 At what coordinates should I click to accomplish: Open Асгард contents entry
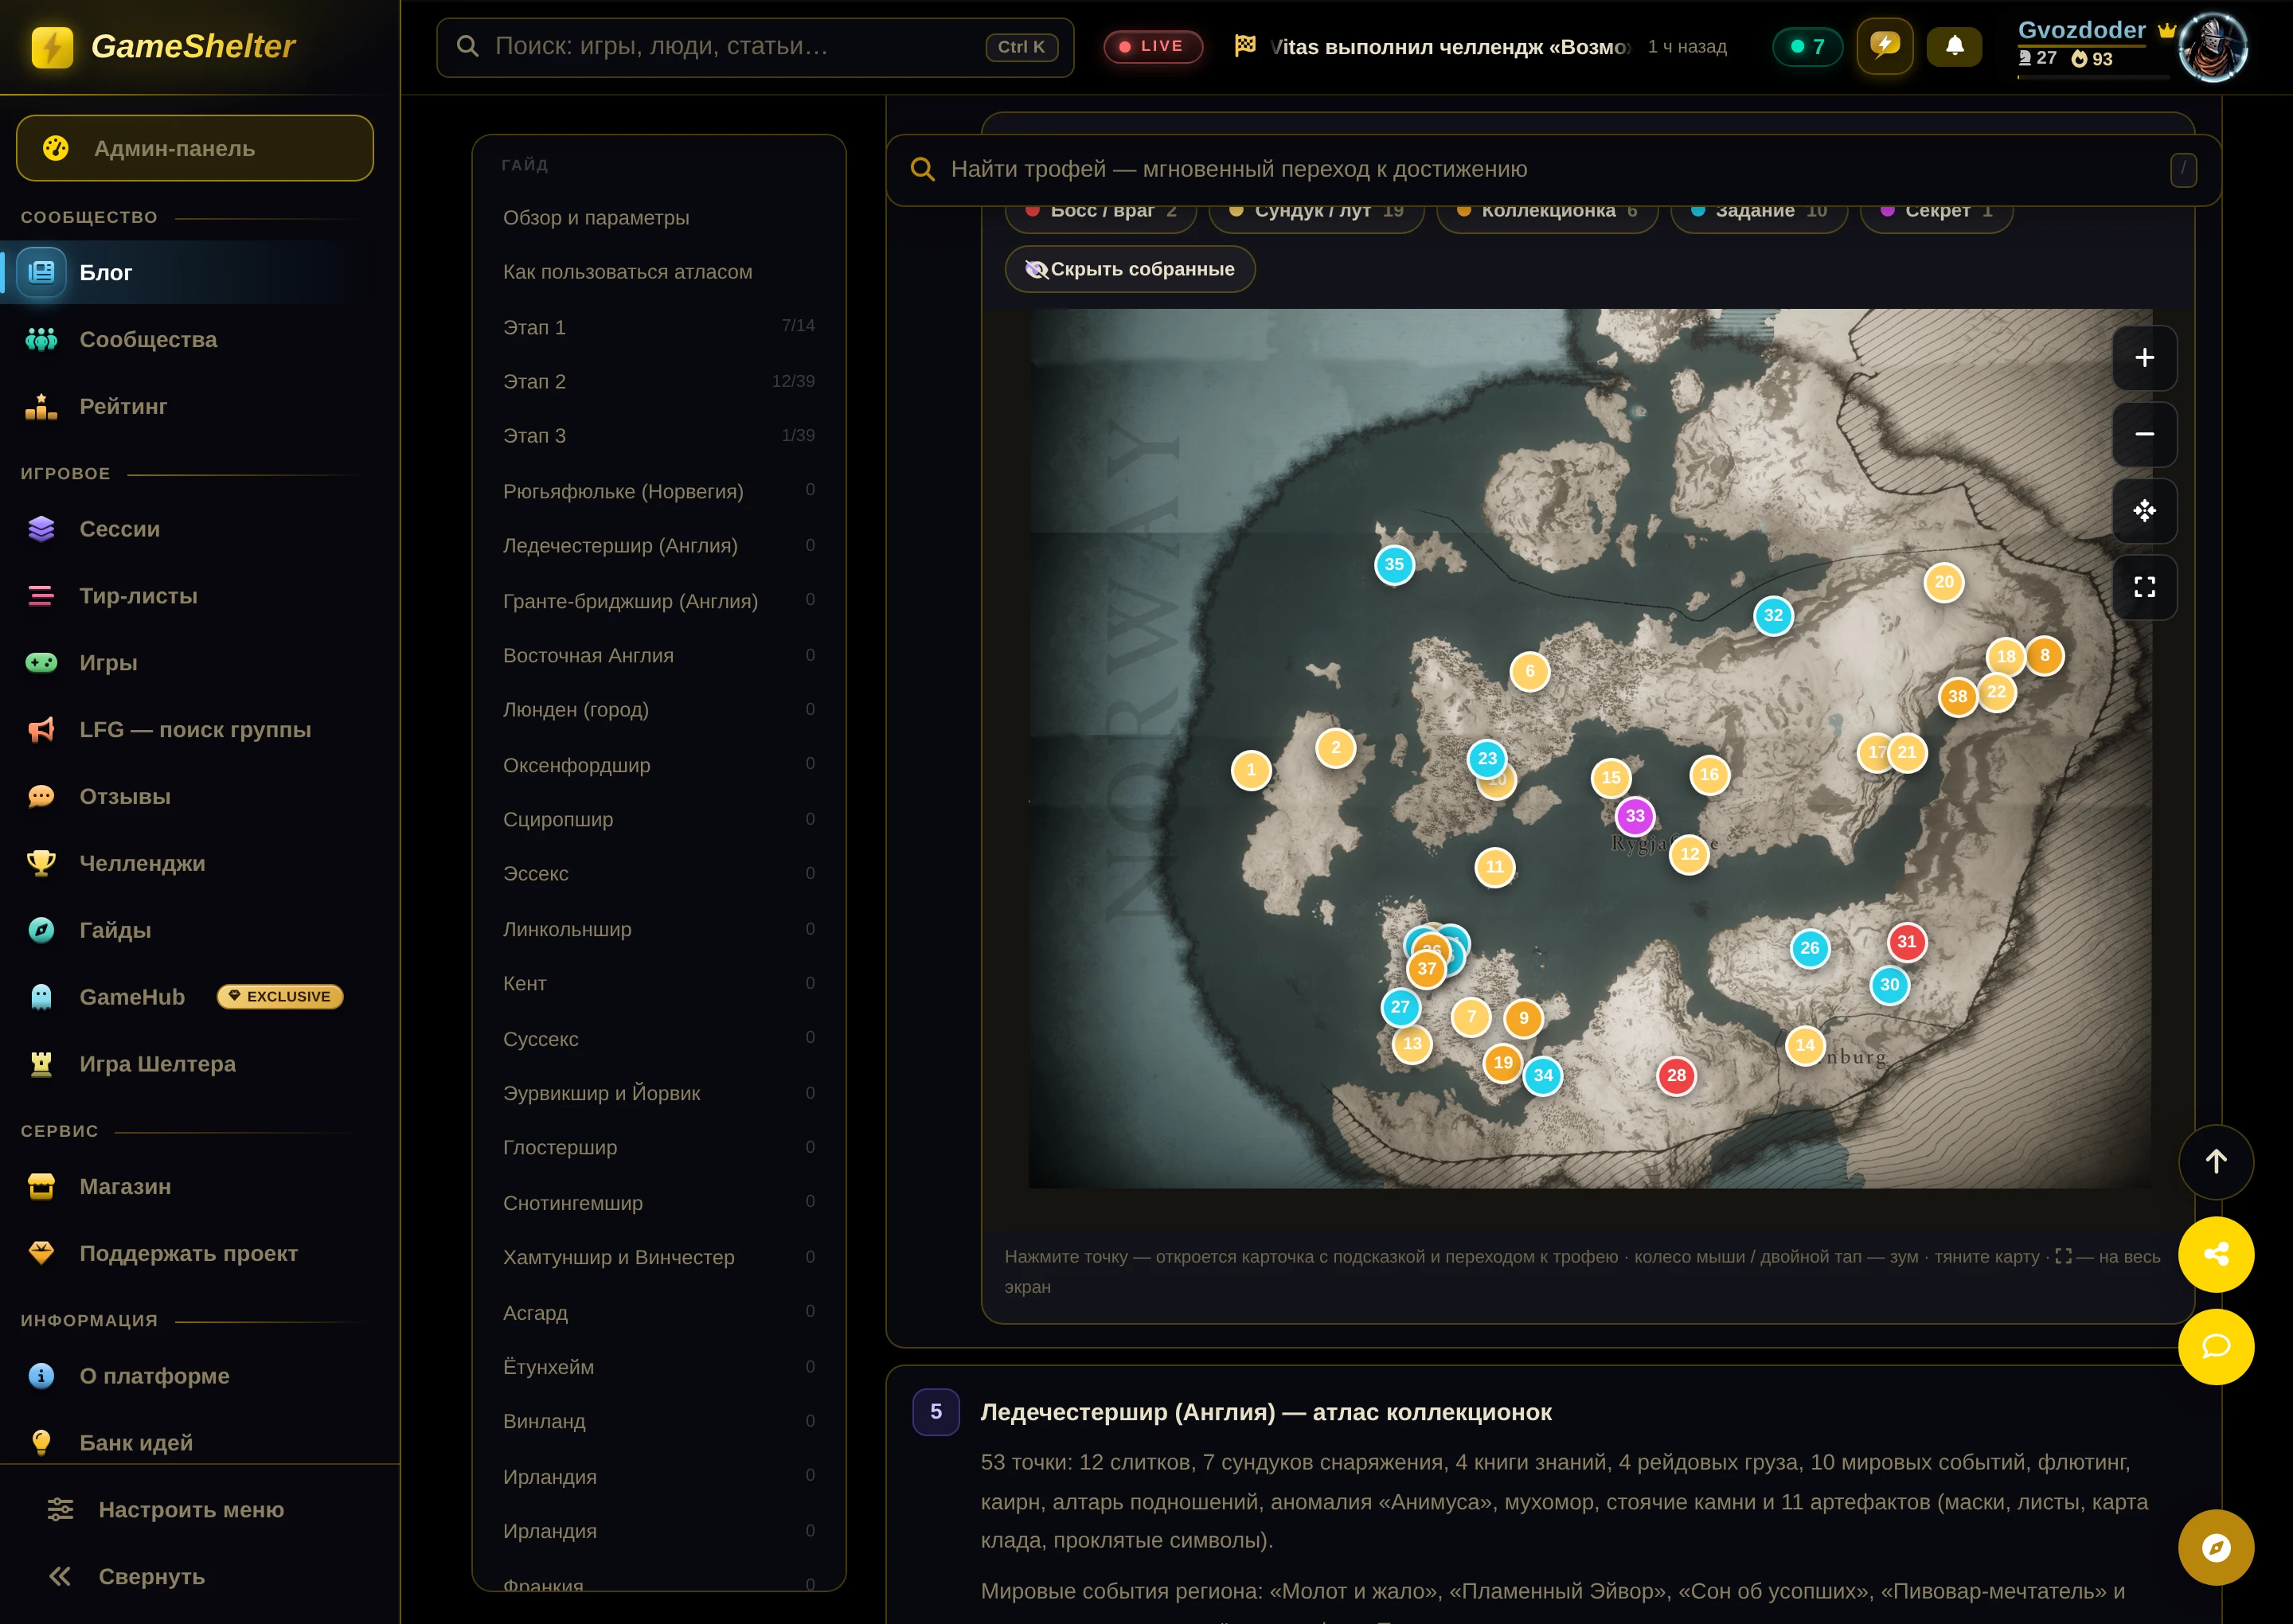coord(659,1313)
